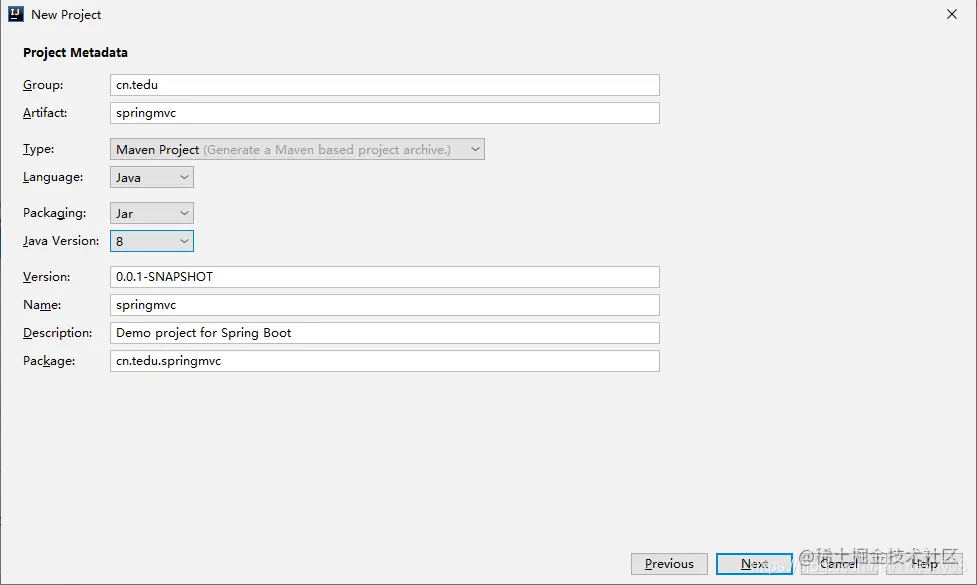
Task: Open Help for the project wizard
Action: 924,564
